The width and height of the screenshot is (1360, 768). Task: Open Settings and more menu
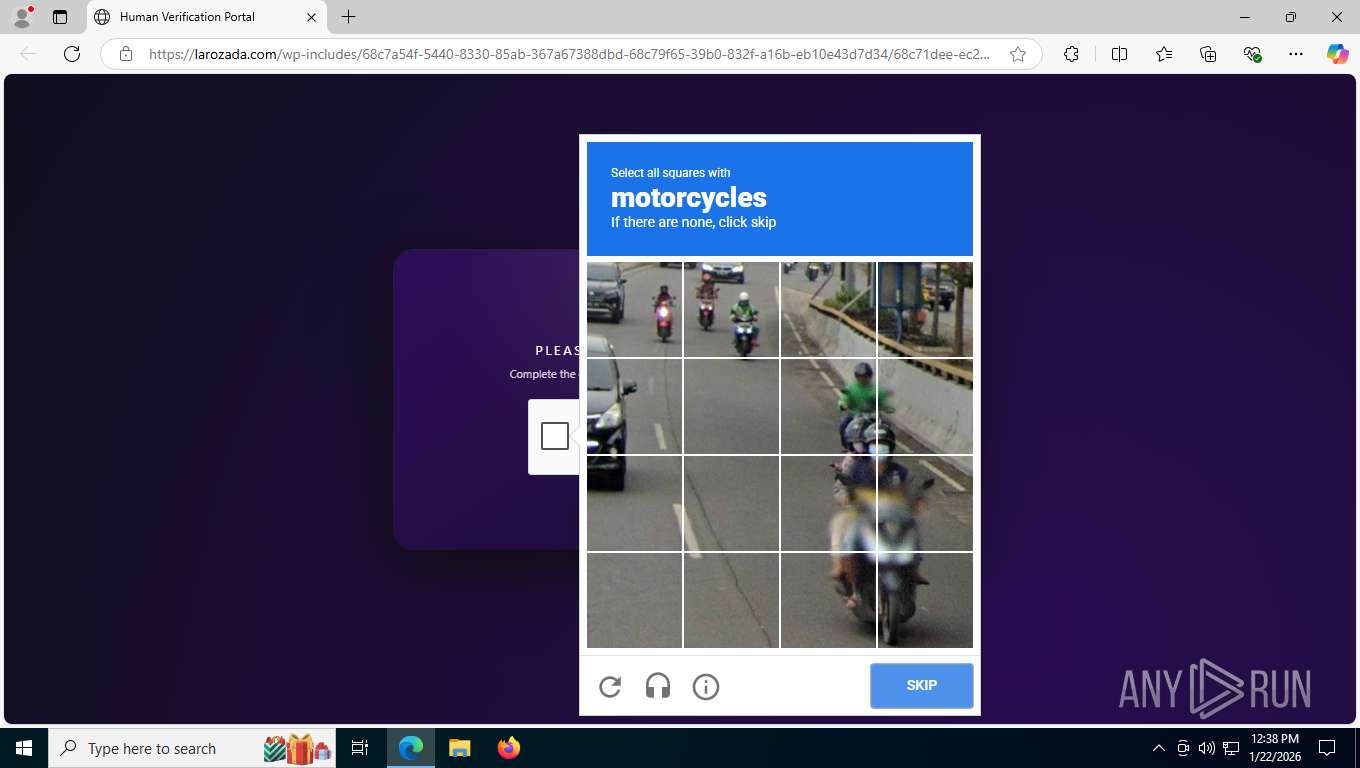tap(1296, 54)
